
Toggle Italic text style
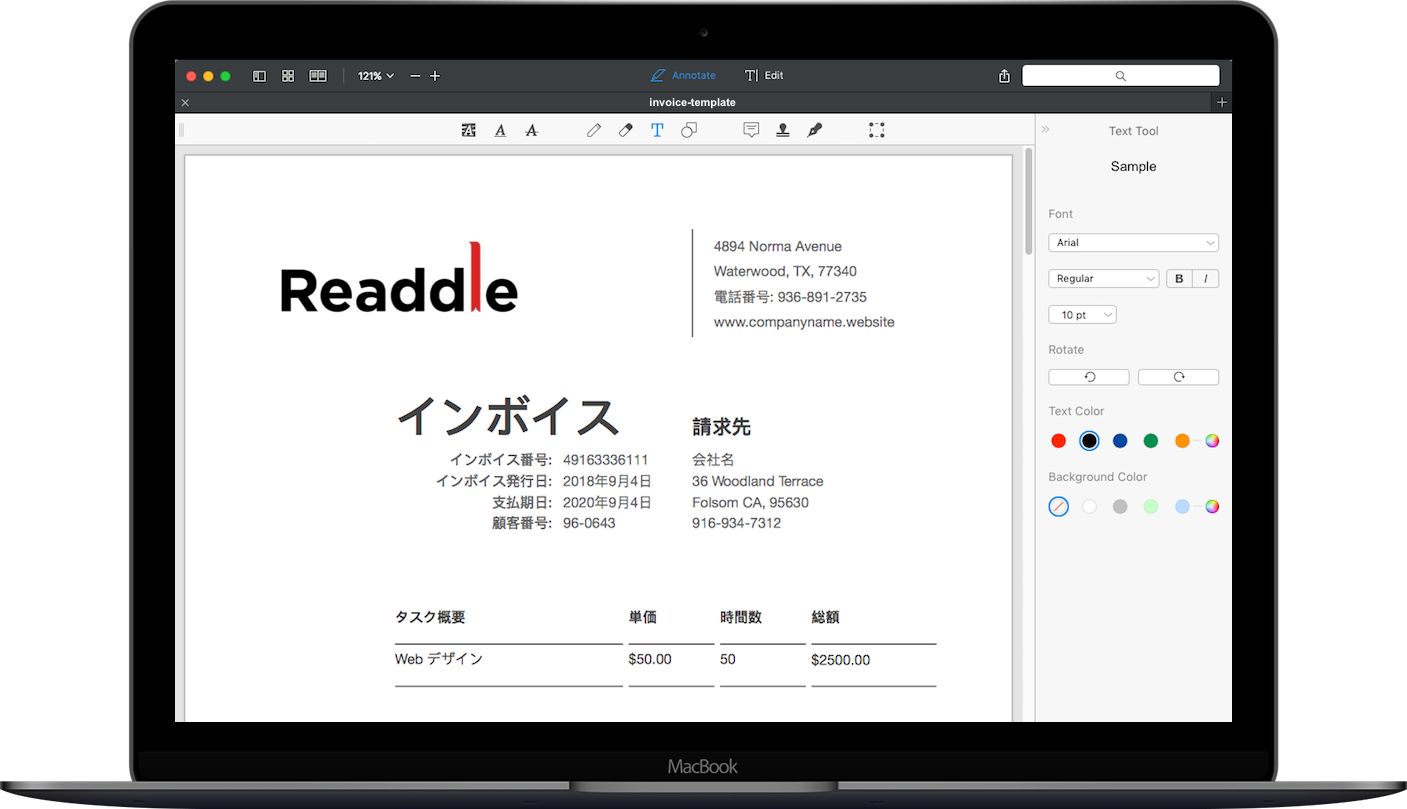point(1206,279)
